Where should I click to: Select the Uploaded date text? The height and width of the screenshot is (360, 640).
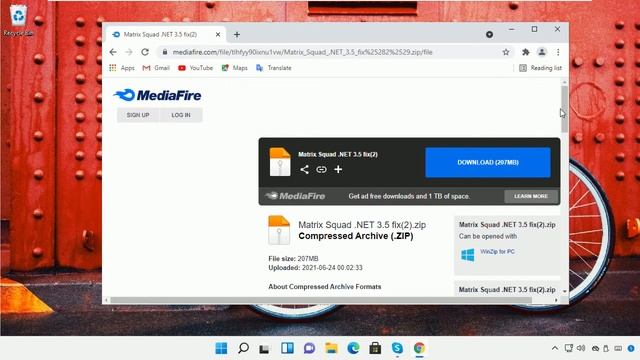click(x=315, y=268)
